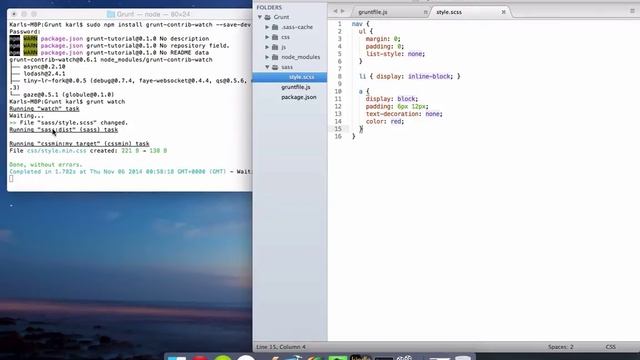Open the Spaces: 2 indentation menu

(560, 347)
